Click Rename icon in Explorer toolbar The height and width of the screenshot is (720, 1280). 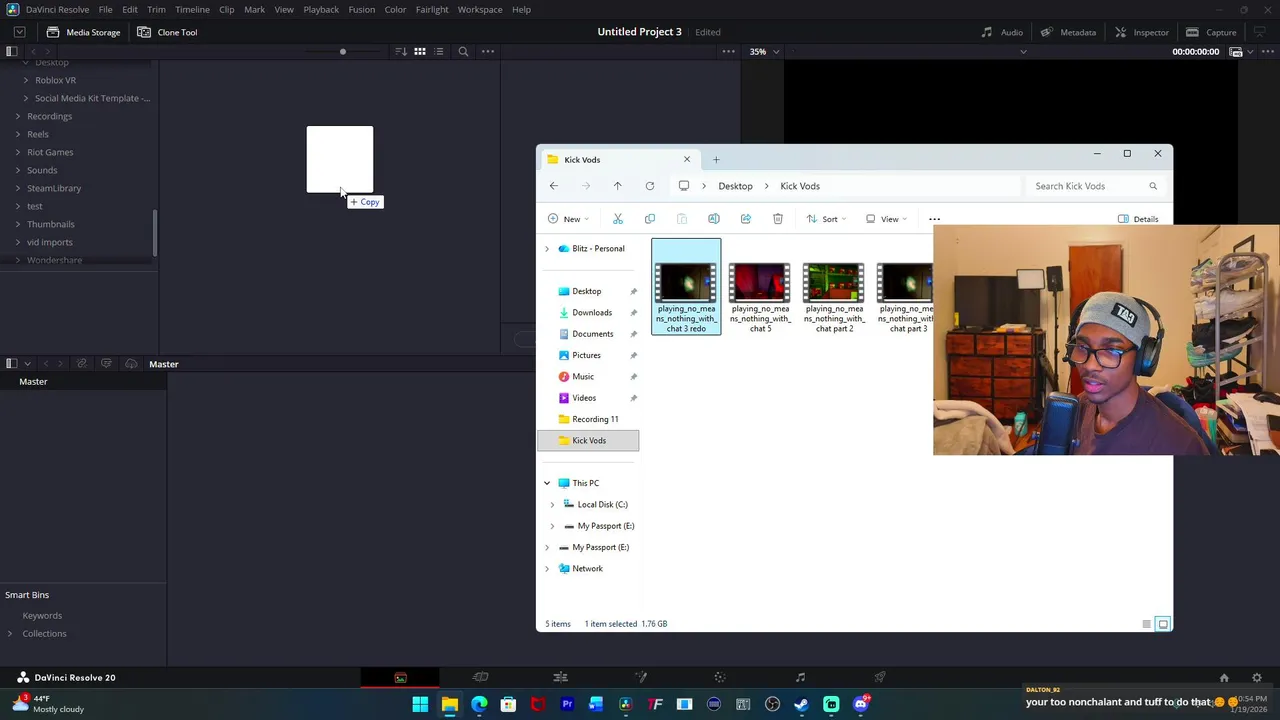click(x=714, y=219)
